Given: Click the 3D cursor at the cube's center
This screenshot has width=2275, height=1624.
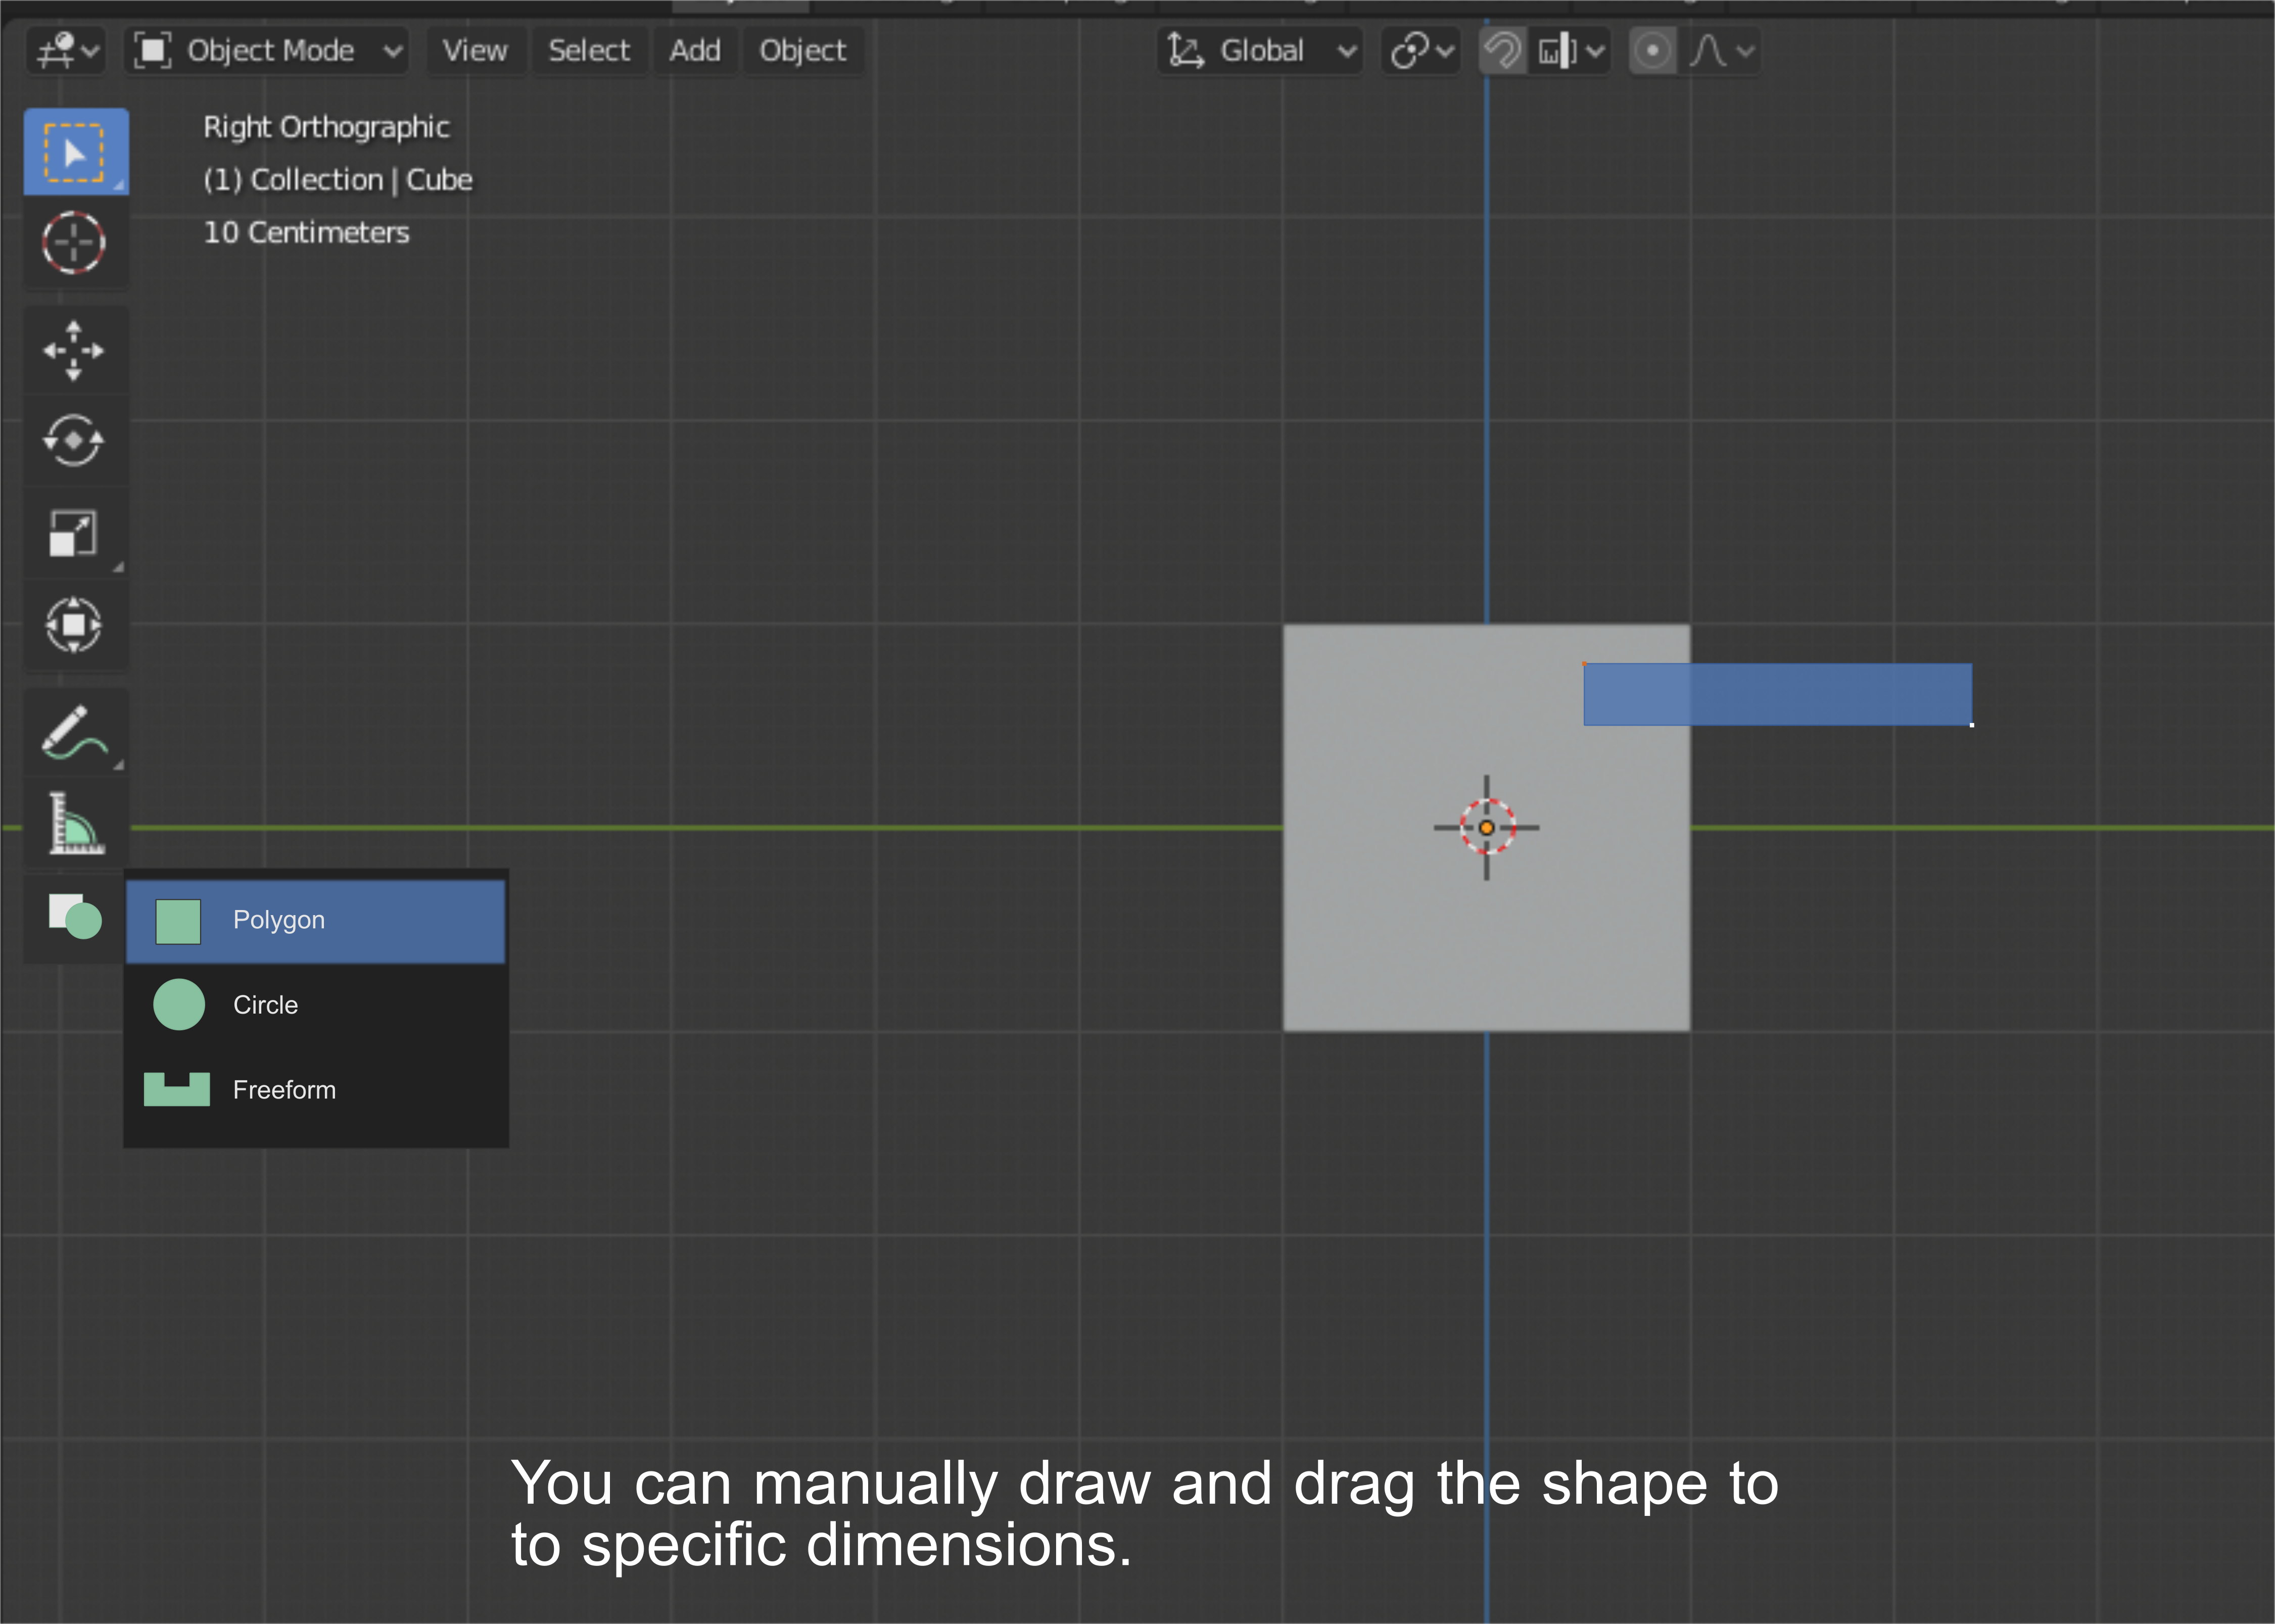Looking at the screenshot, I should [x=1486, y=827].
